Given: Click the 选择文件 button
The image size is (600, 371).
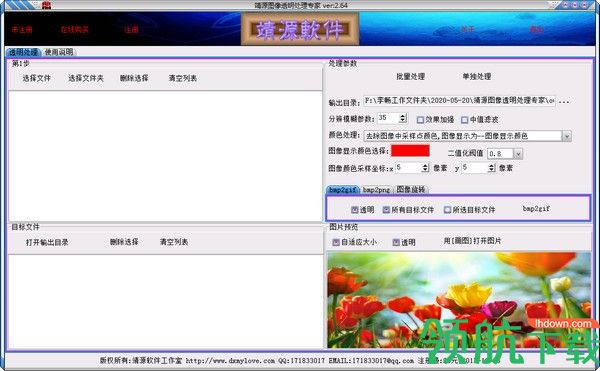Looking at the screenshot, I should point(36,78).
